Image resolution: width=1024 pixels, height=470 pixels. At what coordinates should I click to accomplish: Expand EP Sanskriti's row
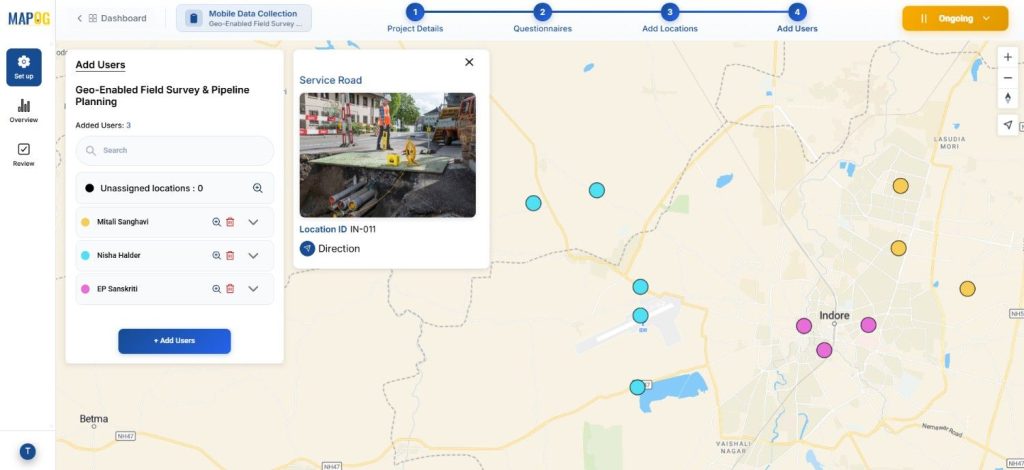[253, 289]
